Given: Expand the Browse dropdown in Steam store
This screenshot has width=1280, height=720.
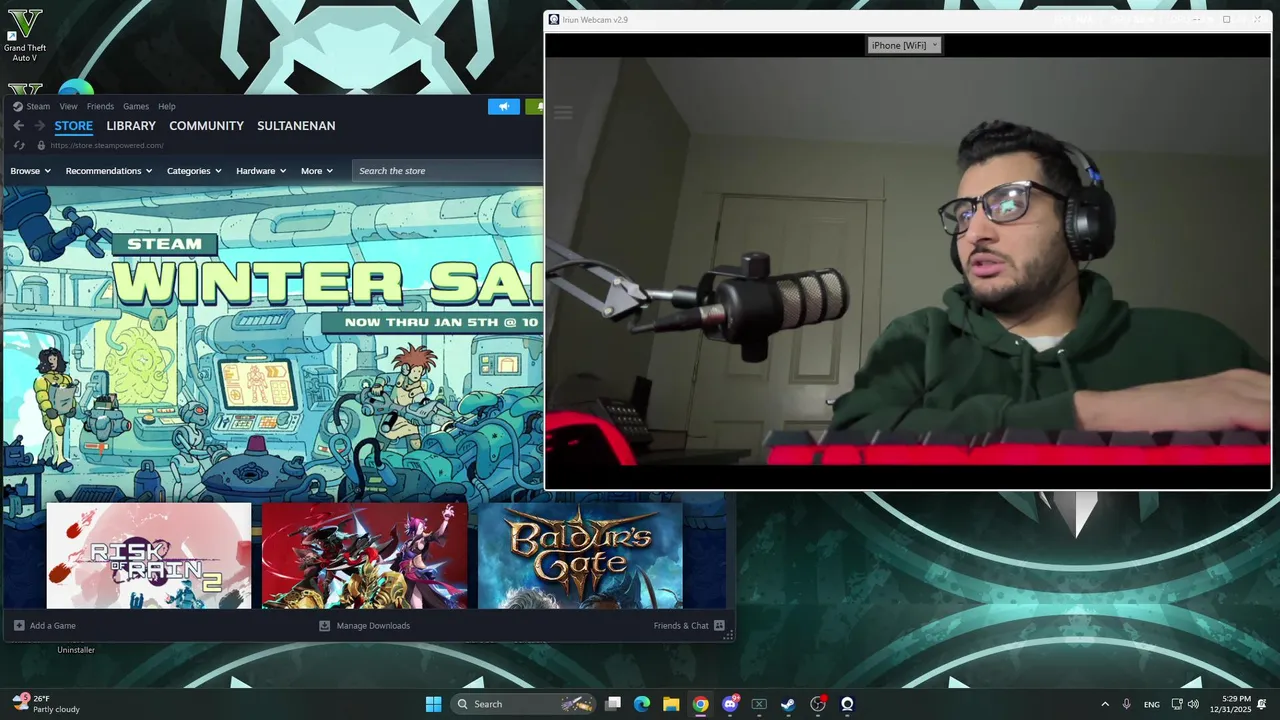Looking at the screenshot, I should (30, 171).
